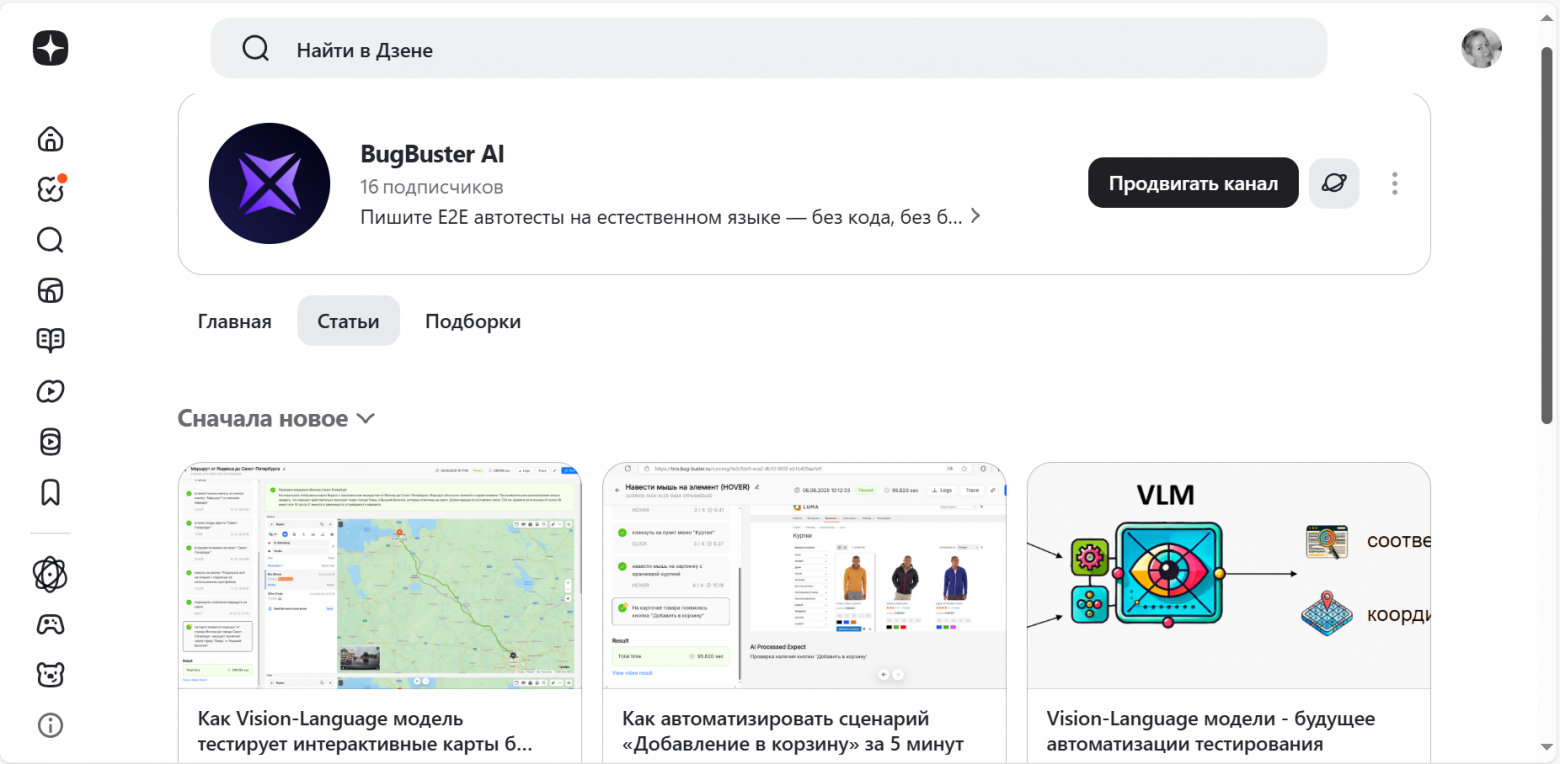Open the kids section via bear icon
The height and width of the screenshot is (764, 1560).
[49, 674]
